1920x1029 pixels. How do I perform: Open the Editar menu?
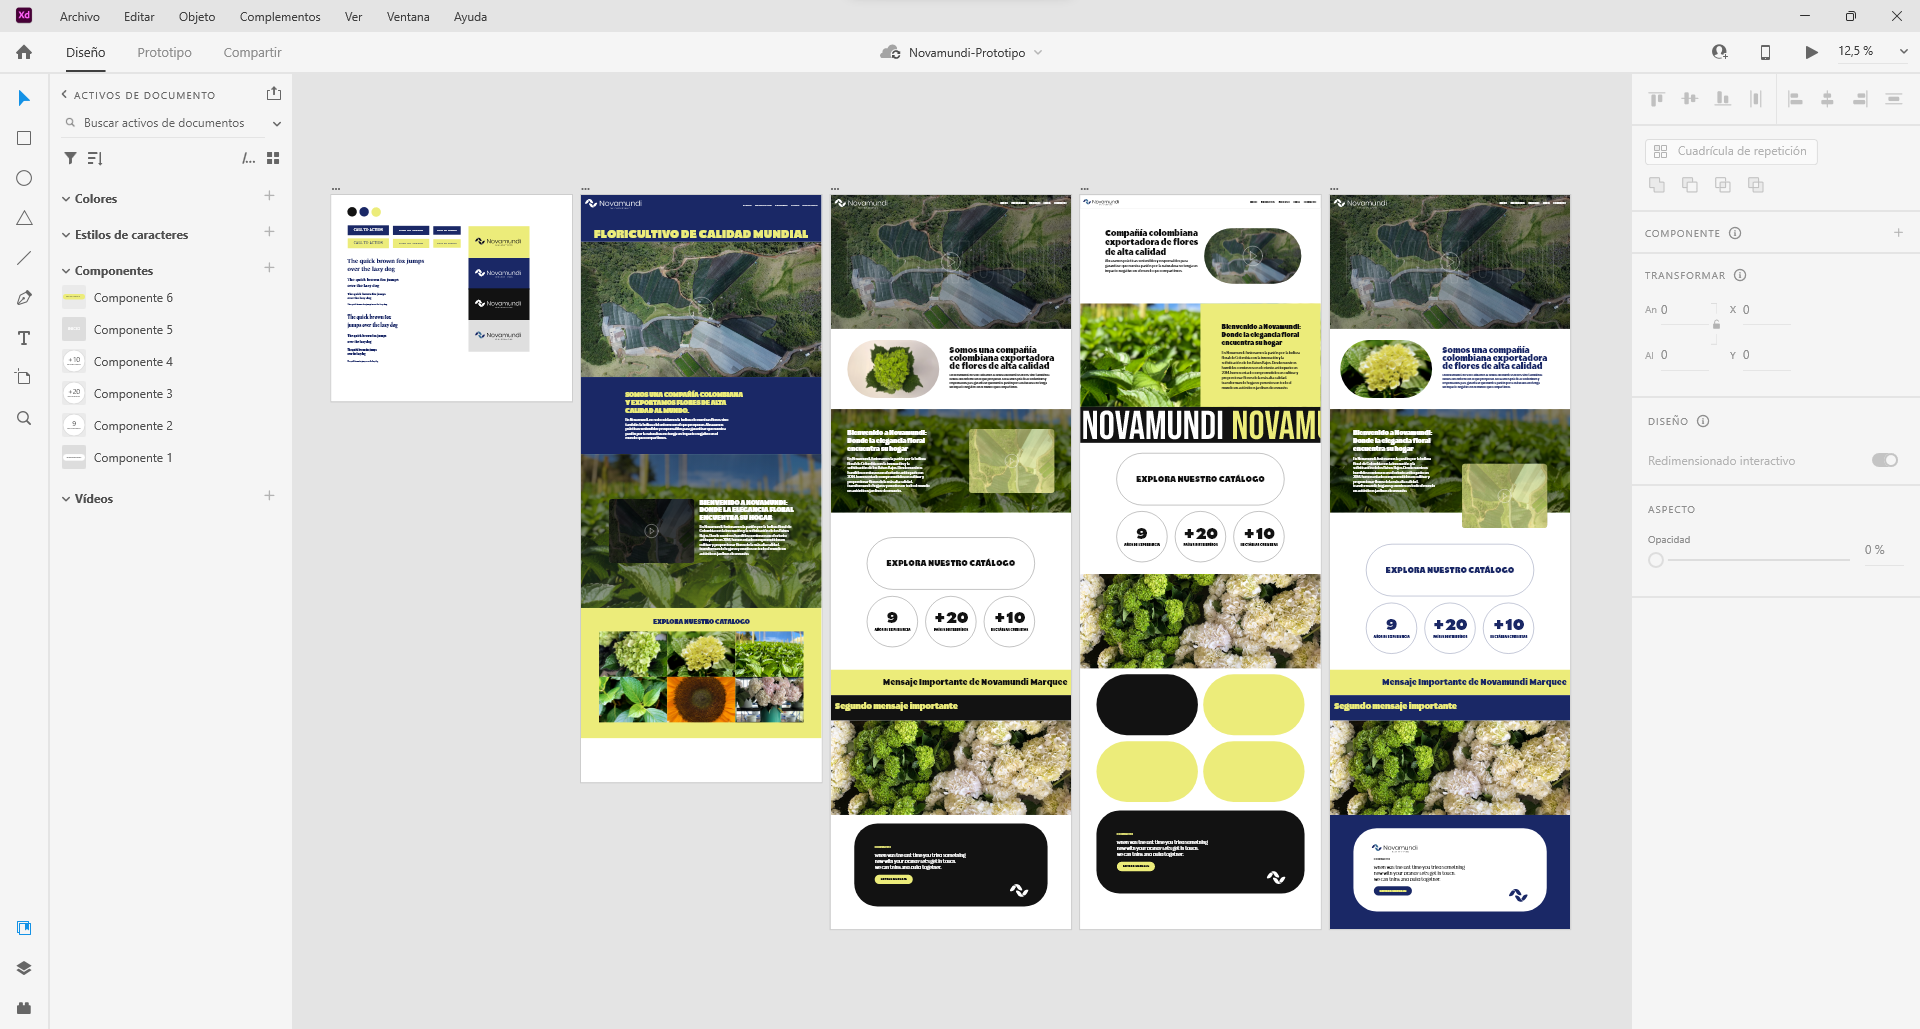click(139, 16)
